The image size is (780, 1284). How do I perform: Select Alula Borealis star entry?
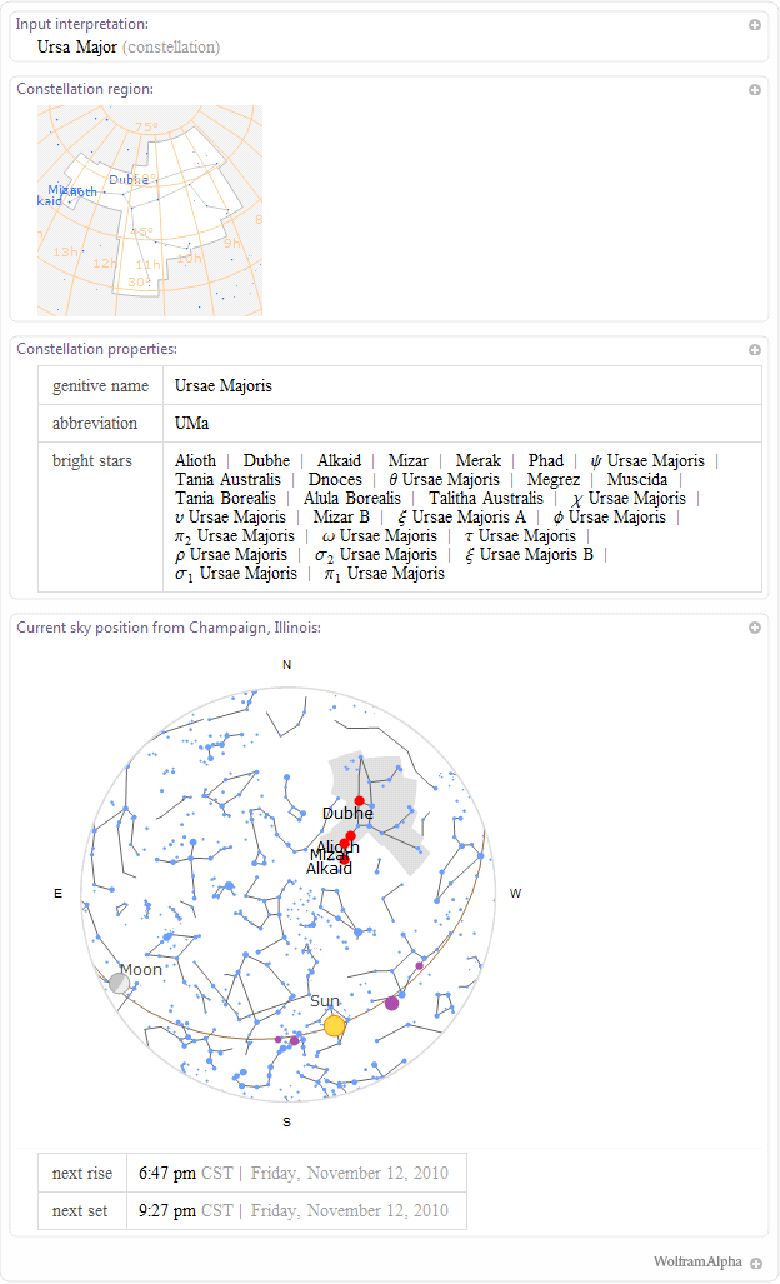352,498
